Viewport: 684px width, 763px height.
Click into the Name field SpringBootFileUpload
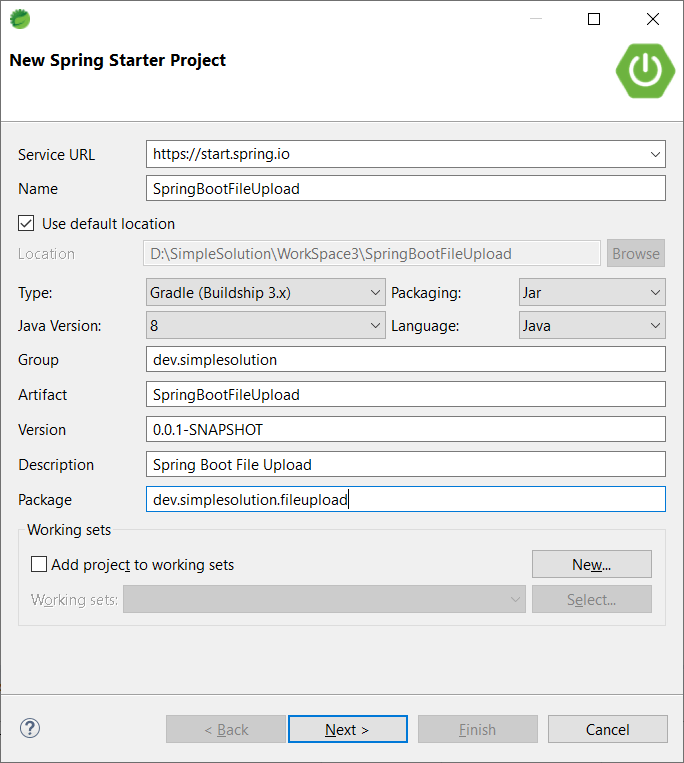tap(406, 188)
